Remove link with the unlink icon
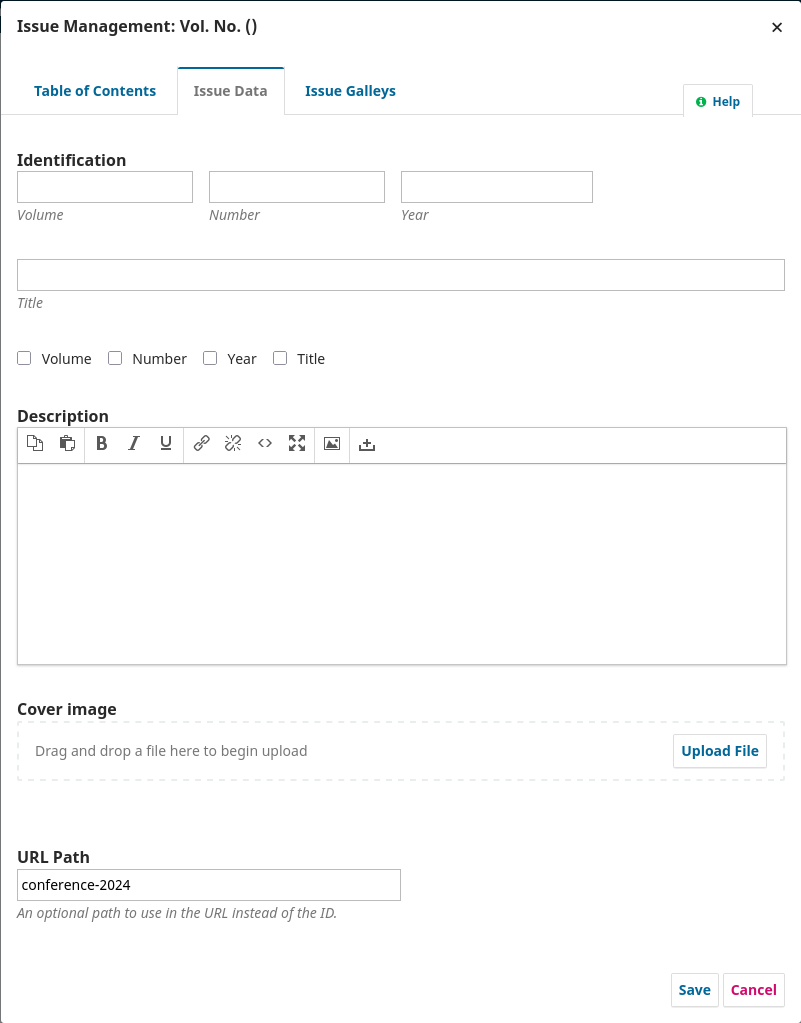 233,444
